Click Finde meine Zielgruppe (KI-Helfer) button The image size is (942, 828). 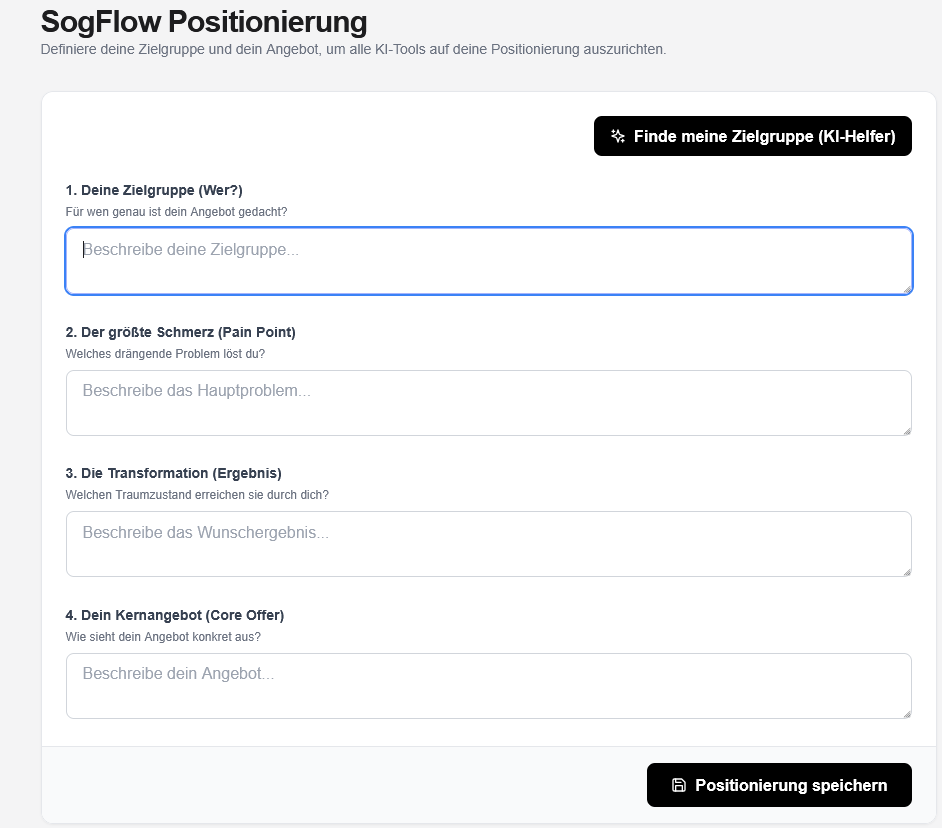(753, 136)
